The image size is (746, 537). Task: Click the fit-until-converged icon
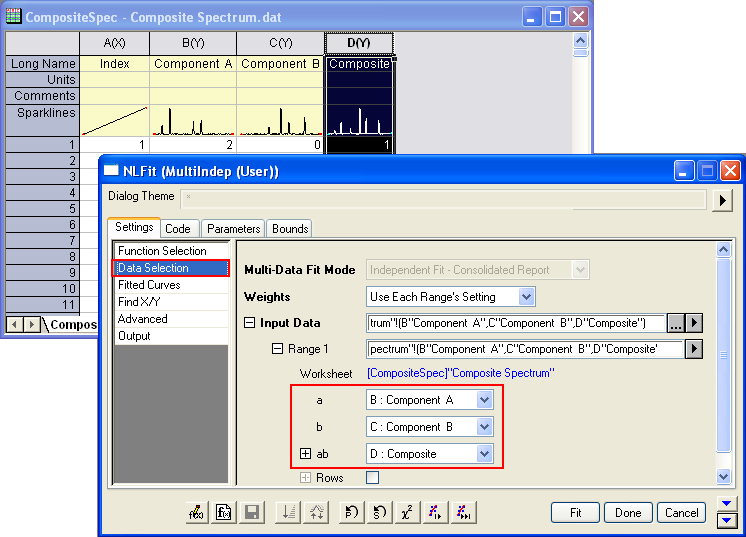(464, 512)
